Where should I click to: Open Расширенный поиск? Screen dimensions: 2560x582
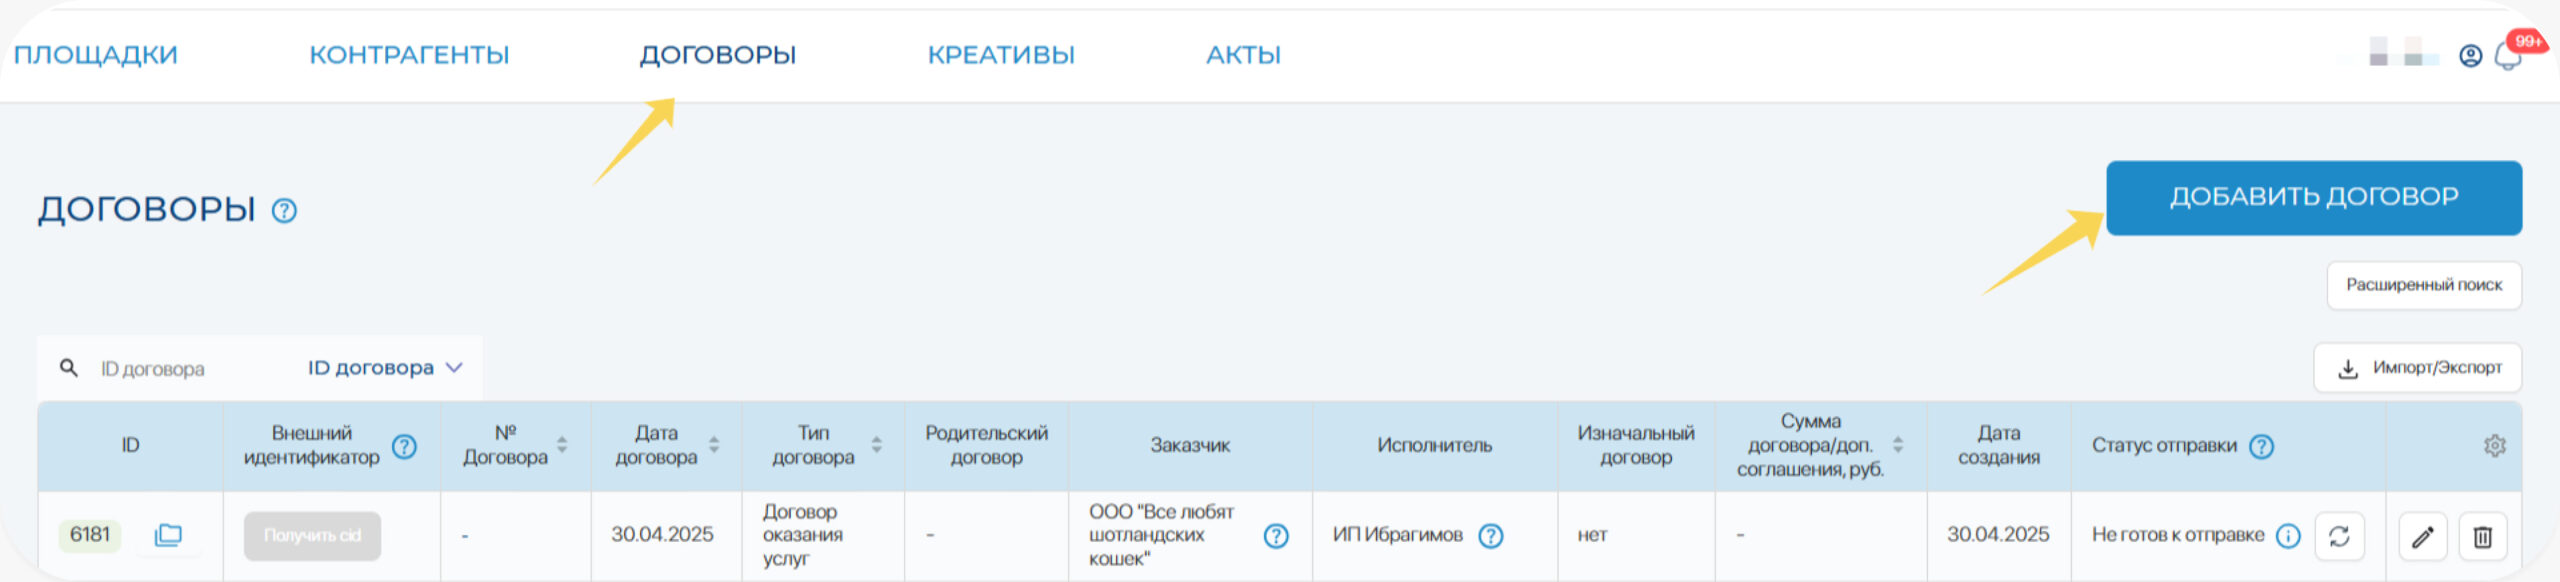pos(2424,285)
